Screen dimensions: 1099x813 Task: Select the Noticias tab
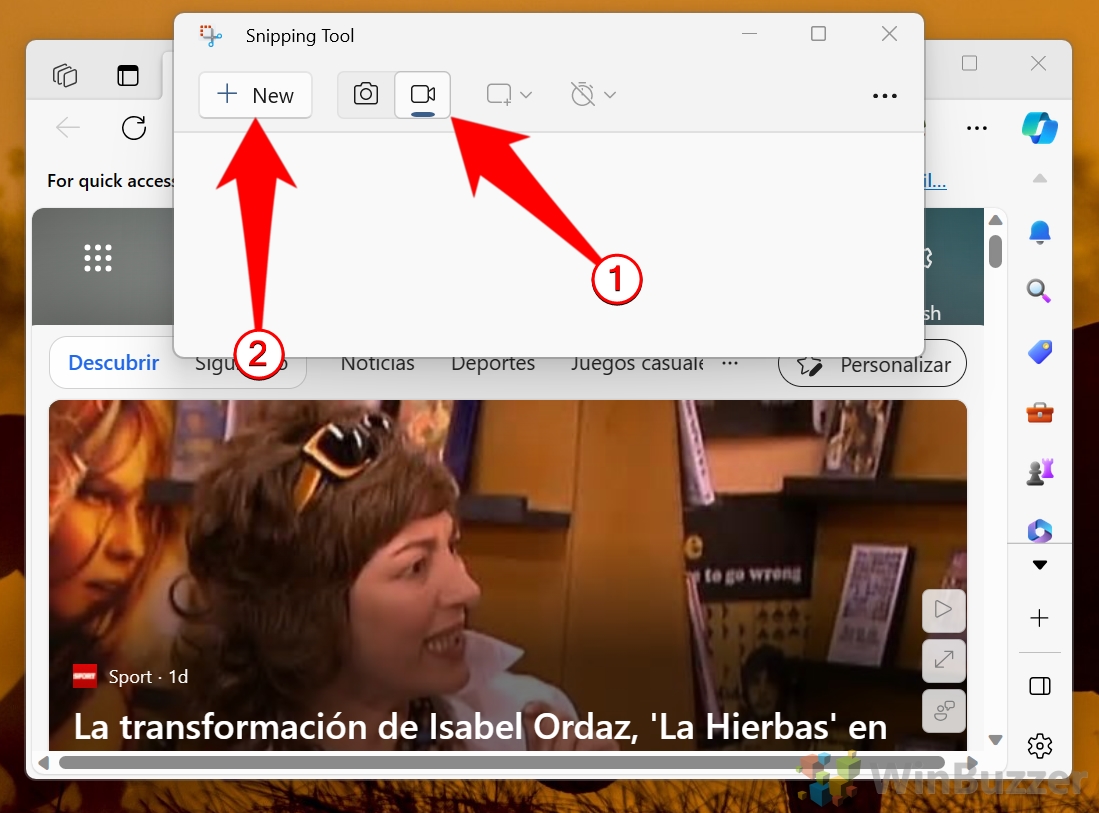(x=378, y=364)
